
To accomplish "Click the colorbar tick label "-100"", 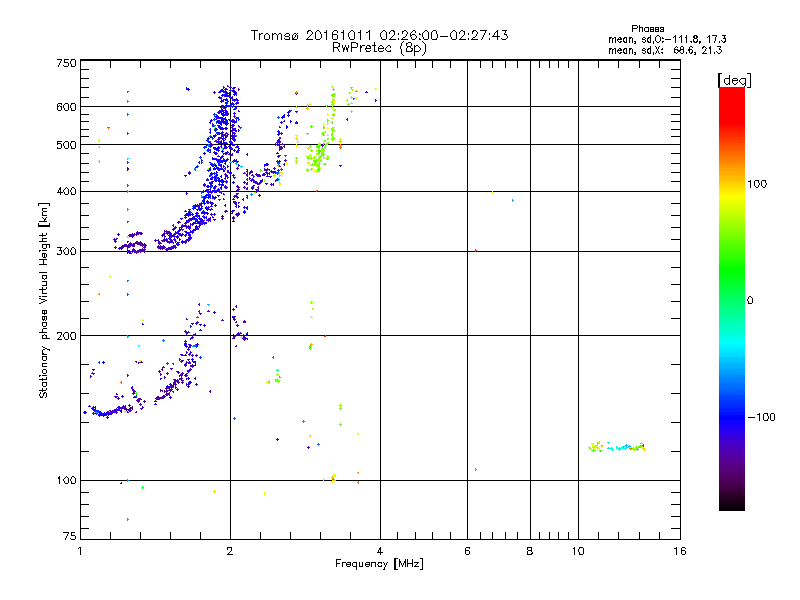I will [761, 417].
